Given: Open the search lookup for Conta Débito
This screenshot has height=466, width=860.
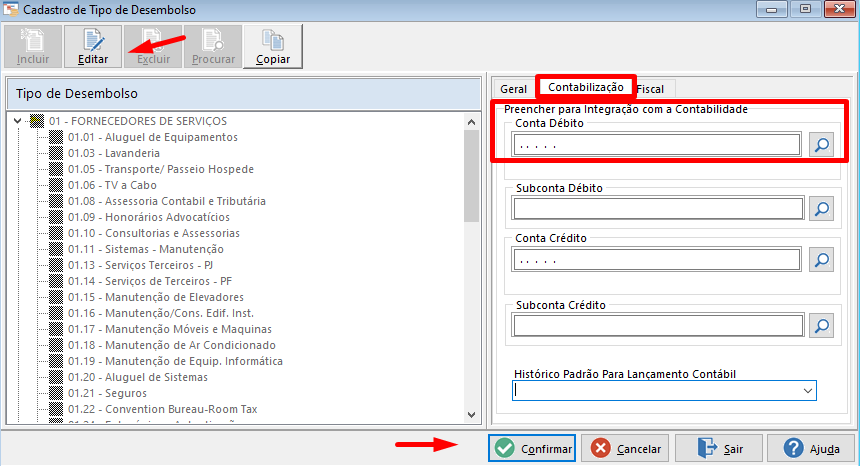Looking at the screenshot, I should (x=821, y=145).
